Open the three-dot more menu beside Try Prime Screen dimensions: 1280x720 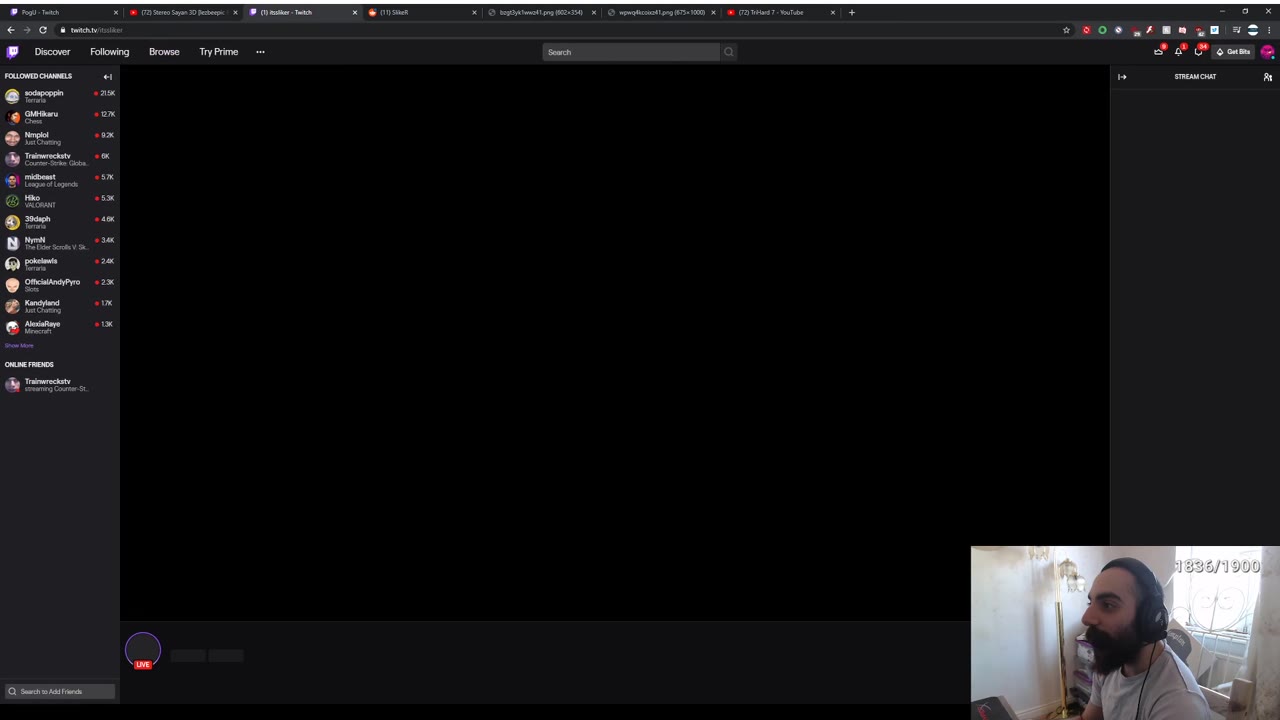(260, 52)
